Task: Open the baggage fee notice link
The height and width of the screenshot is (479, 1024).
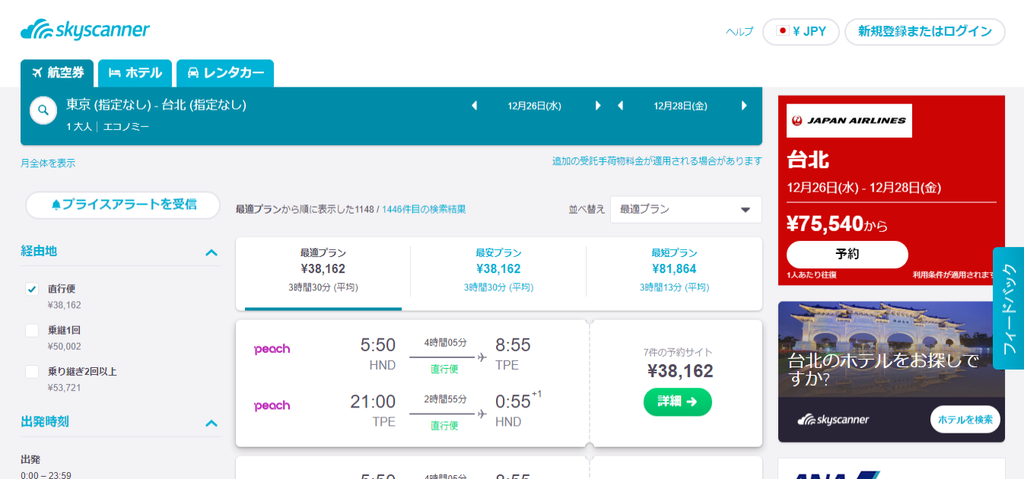Action: point(657,161)
